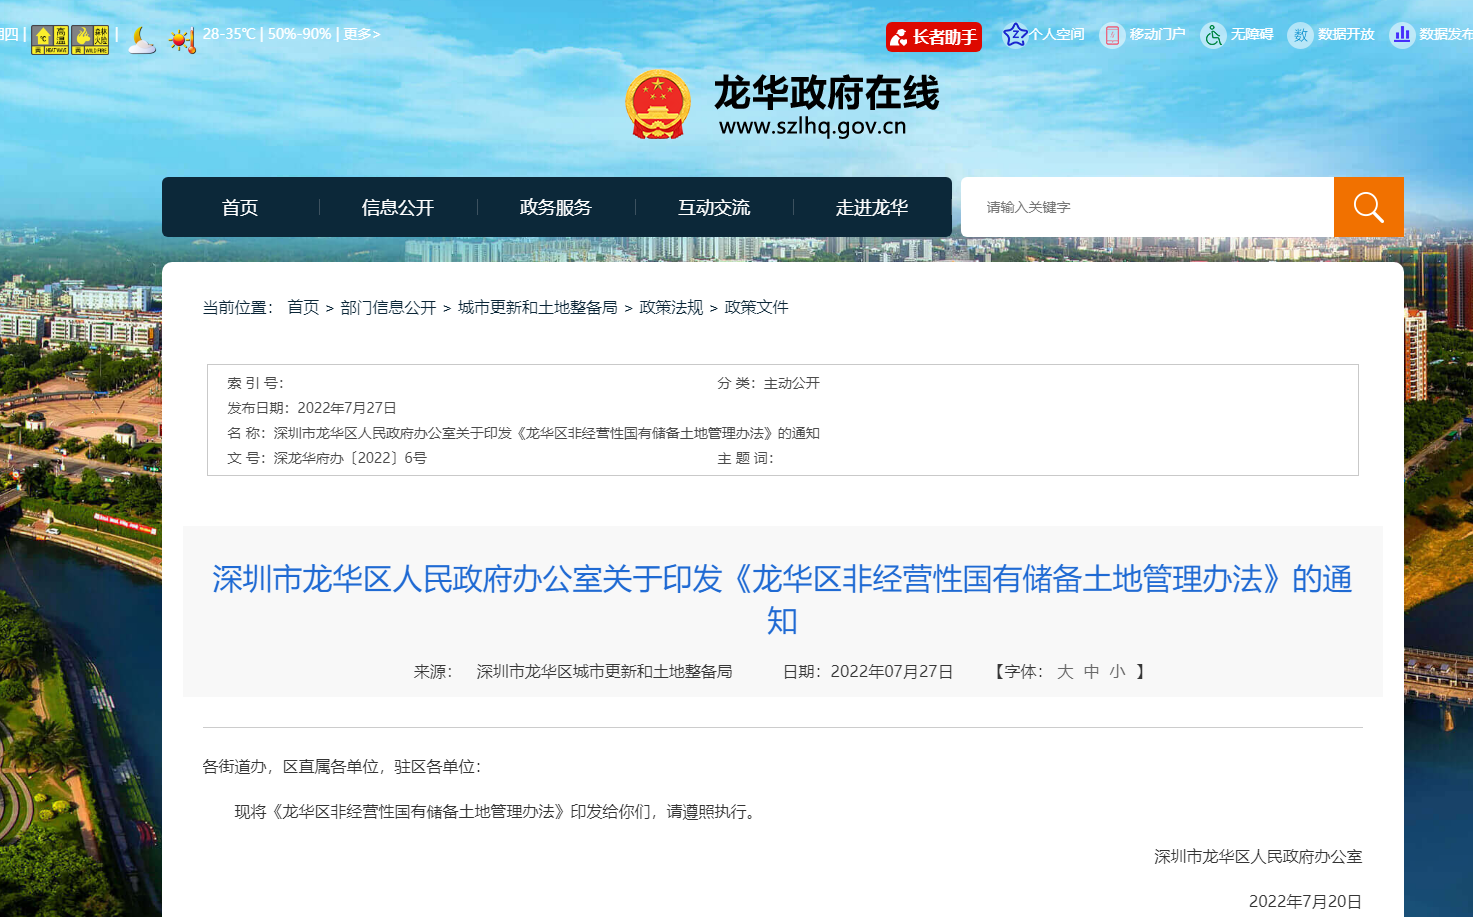This screenshot has height=917, width=1473.
Task: Click the high temperature warning icon
Action: click(x=50, y=39)
